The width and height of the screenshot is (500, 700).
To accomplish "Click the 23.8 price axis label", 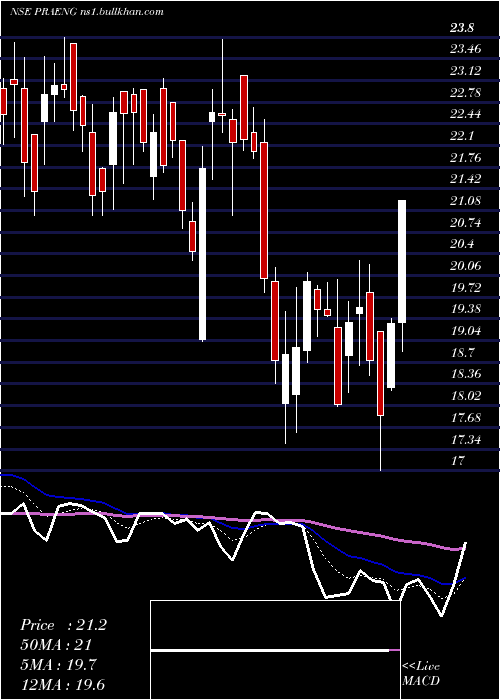I will coord(461,29).
